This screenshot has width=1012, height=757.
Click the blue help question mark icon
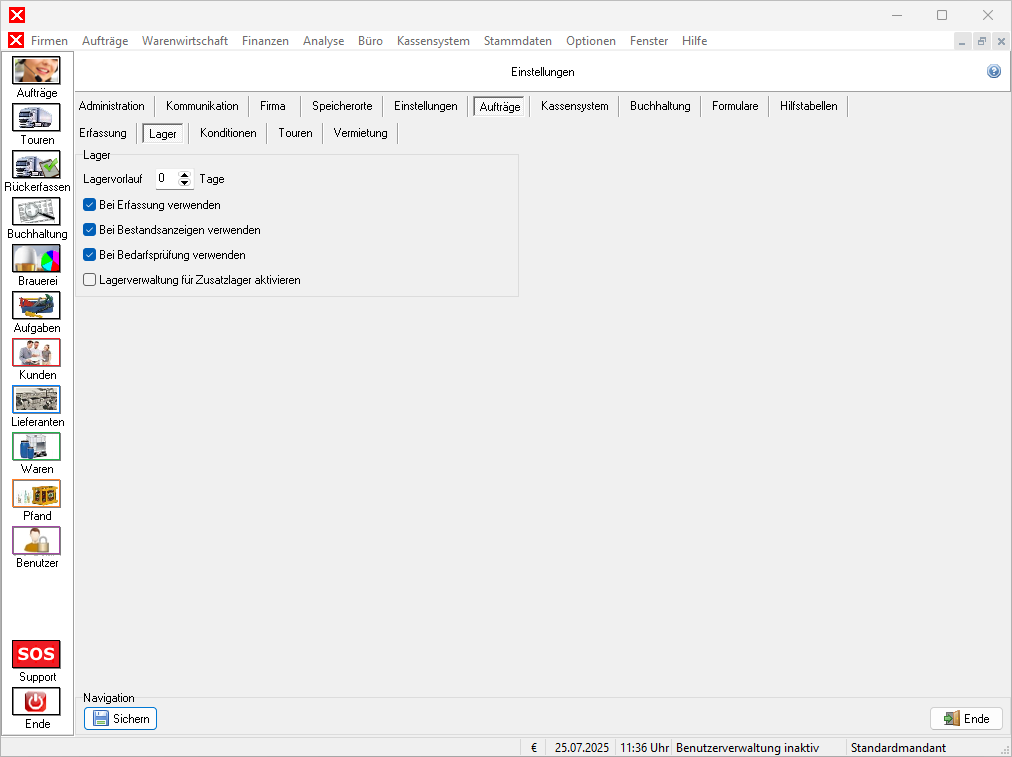(x=994, y=72)
